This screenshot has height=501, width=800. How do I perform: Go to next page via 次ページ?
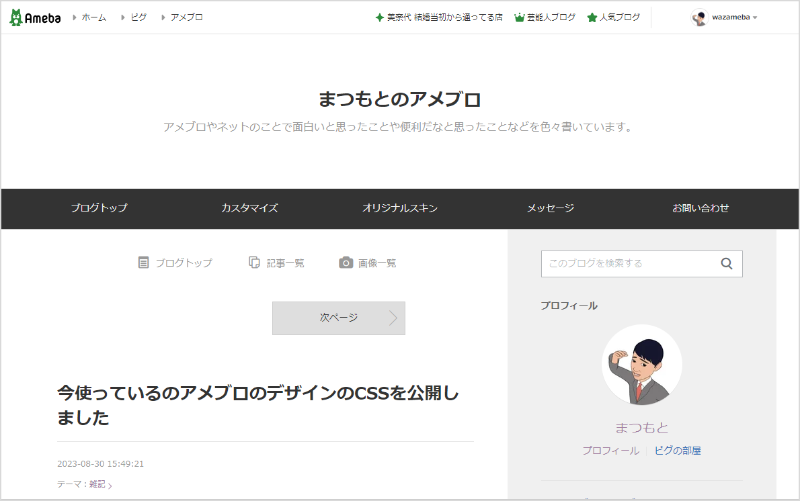click(x=338, y=318)
